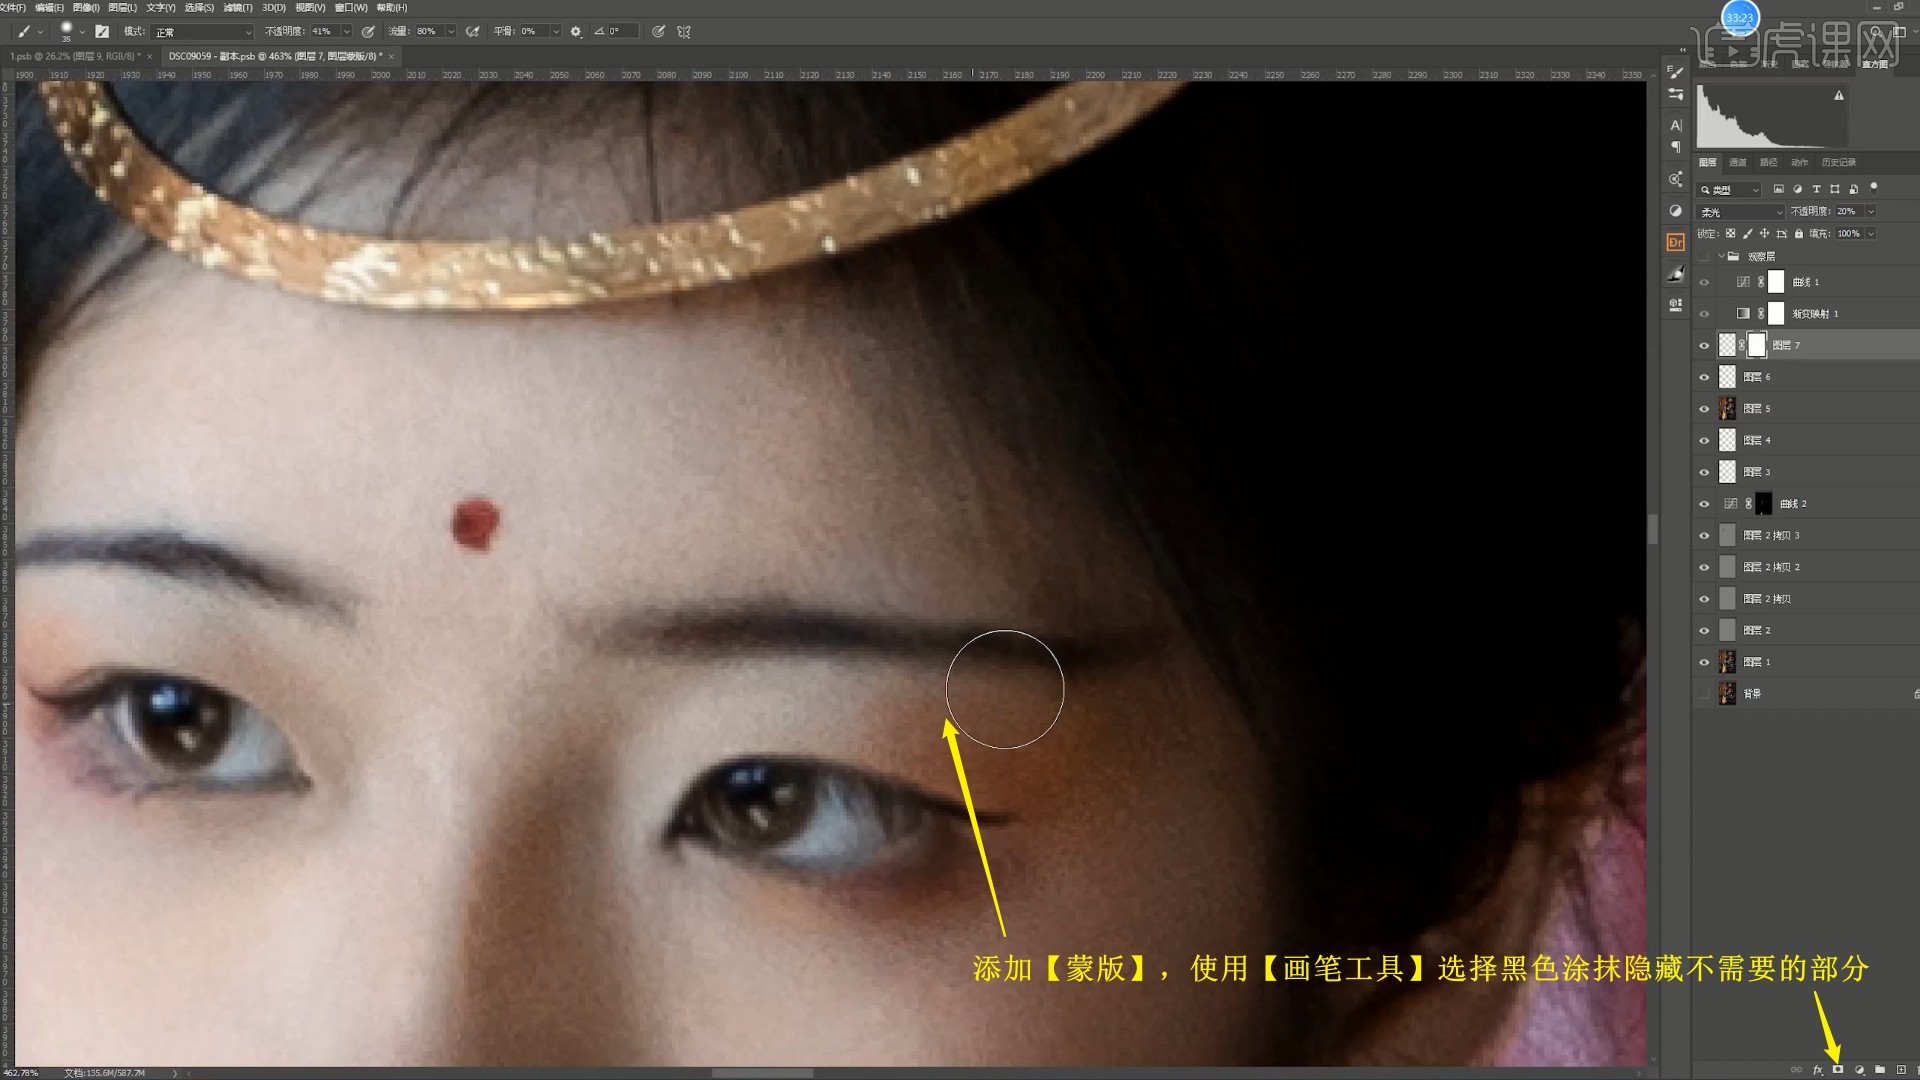
Task: Click the Add layer mask icon
Action: (x=1838, y=1070)
